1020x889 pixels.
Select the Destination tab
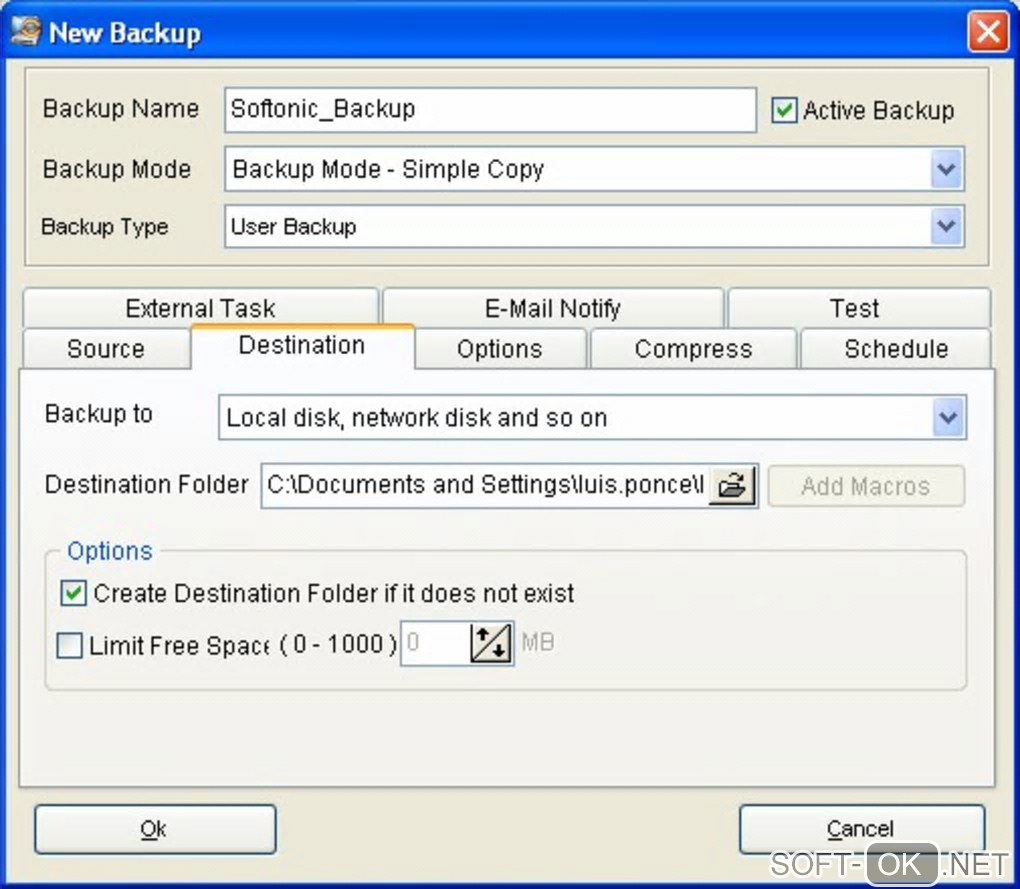coord(302,345)
